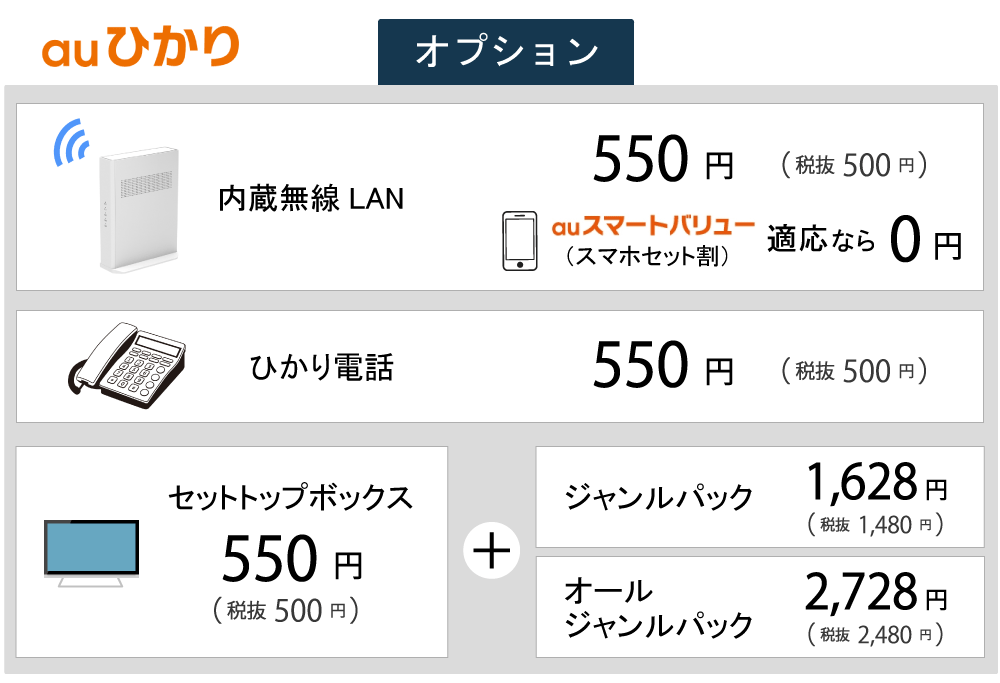Viewport: 1000px width, 683px height.
Task: Select the オプション tab header
Action: (x=506, y=52)
